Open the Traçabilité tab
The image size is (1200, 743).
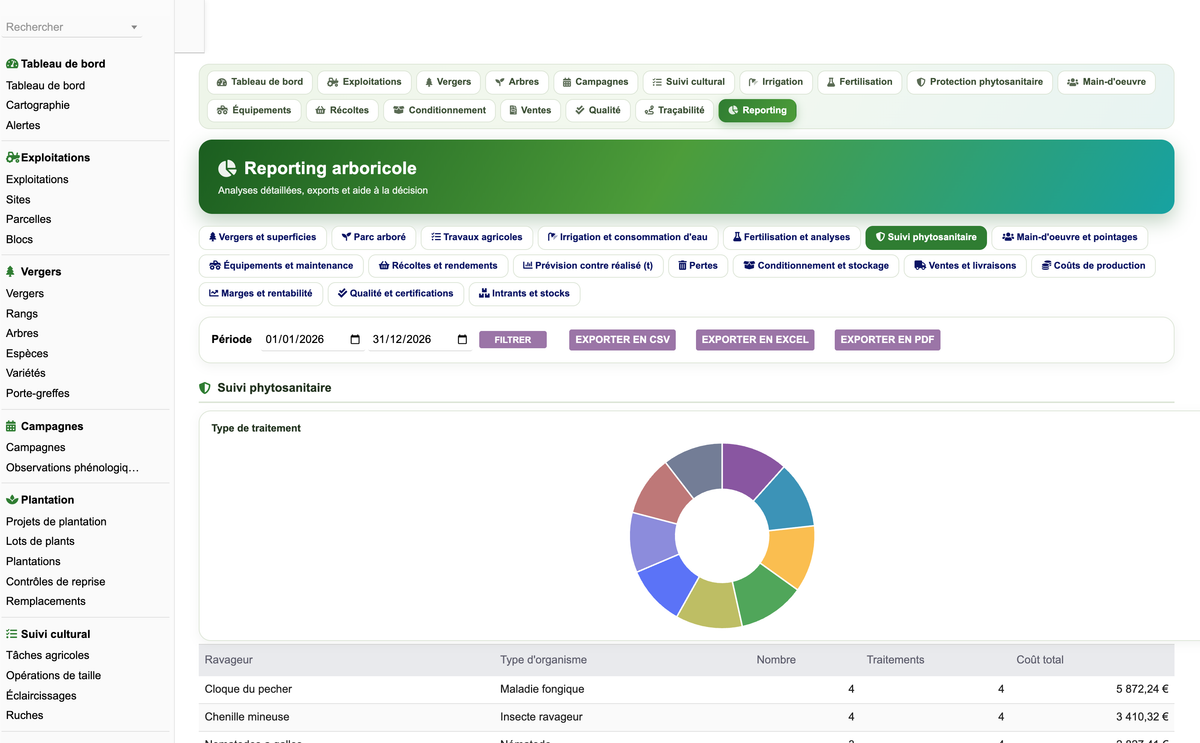pyautogui.click(x=675, y=110)
